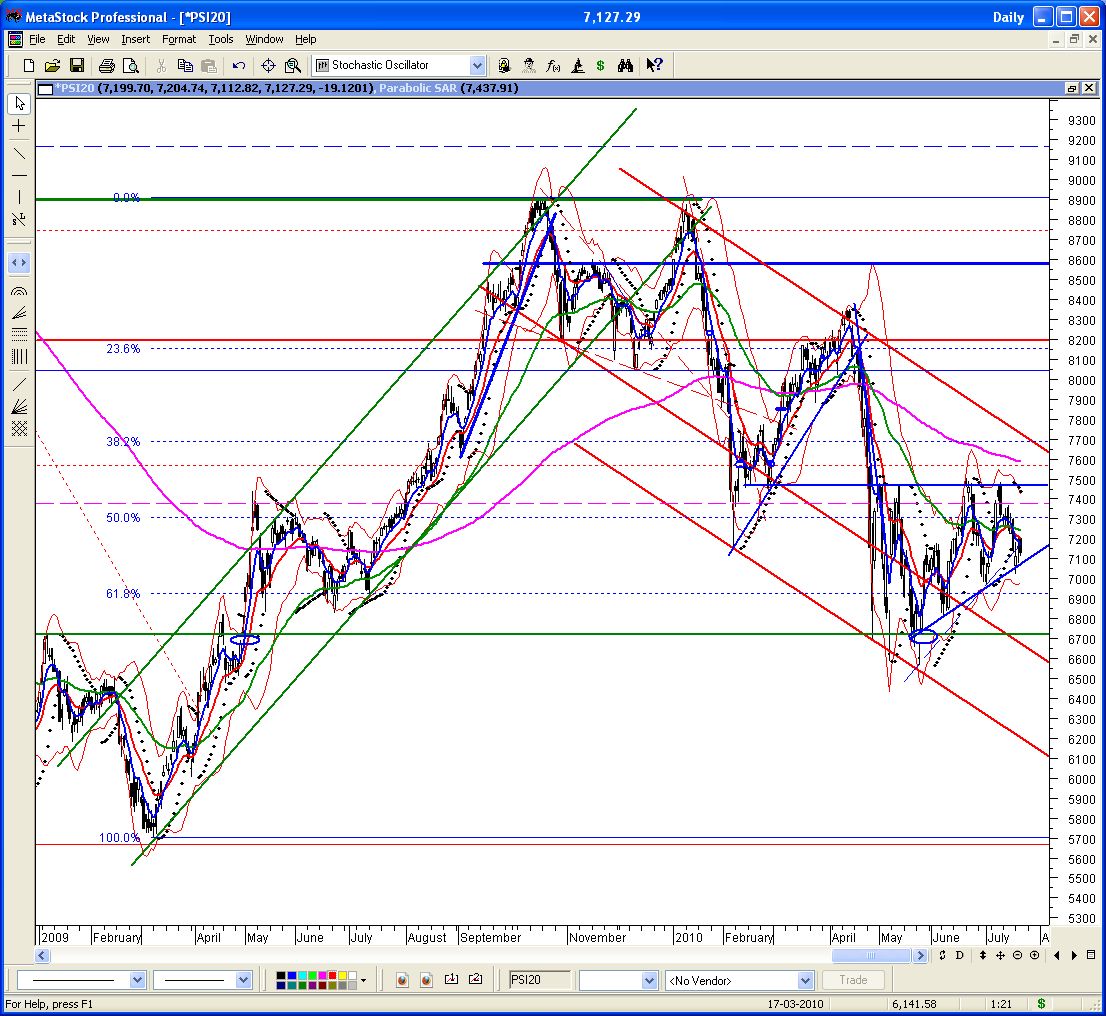Pick the red color swatch
The width and height of the screenshot is (1106, 1016).
pos(332,976)
